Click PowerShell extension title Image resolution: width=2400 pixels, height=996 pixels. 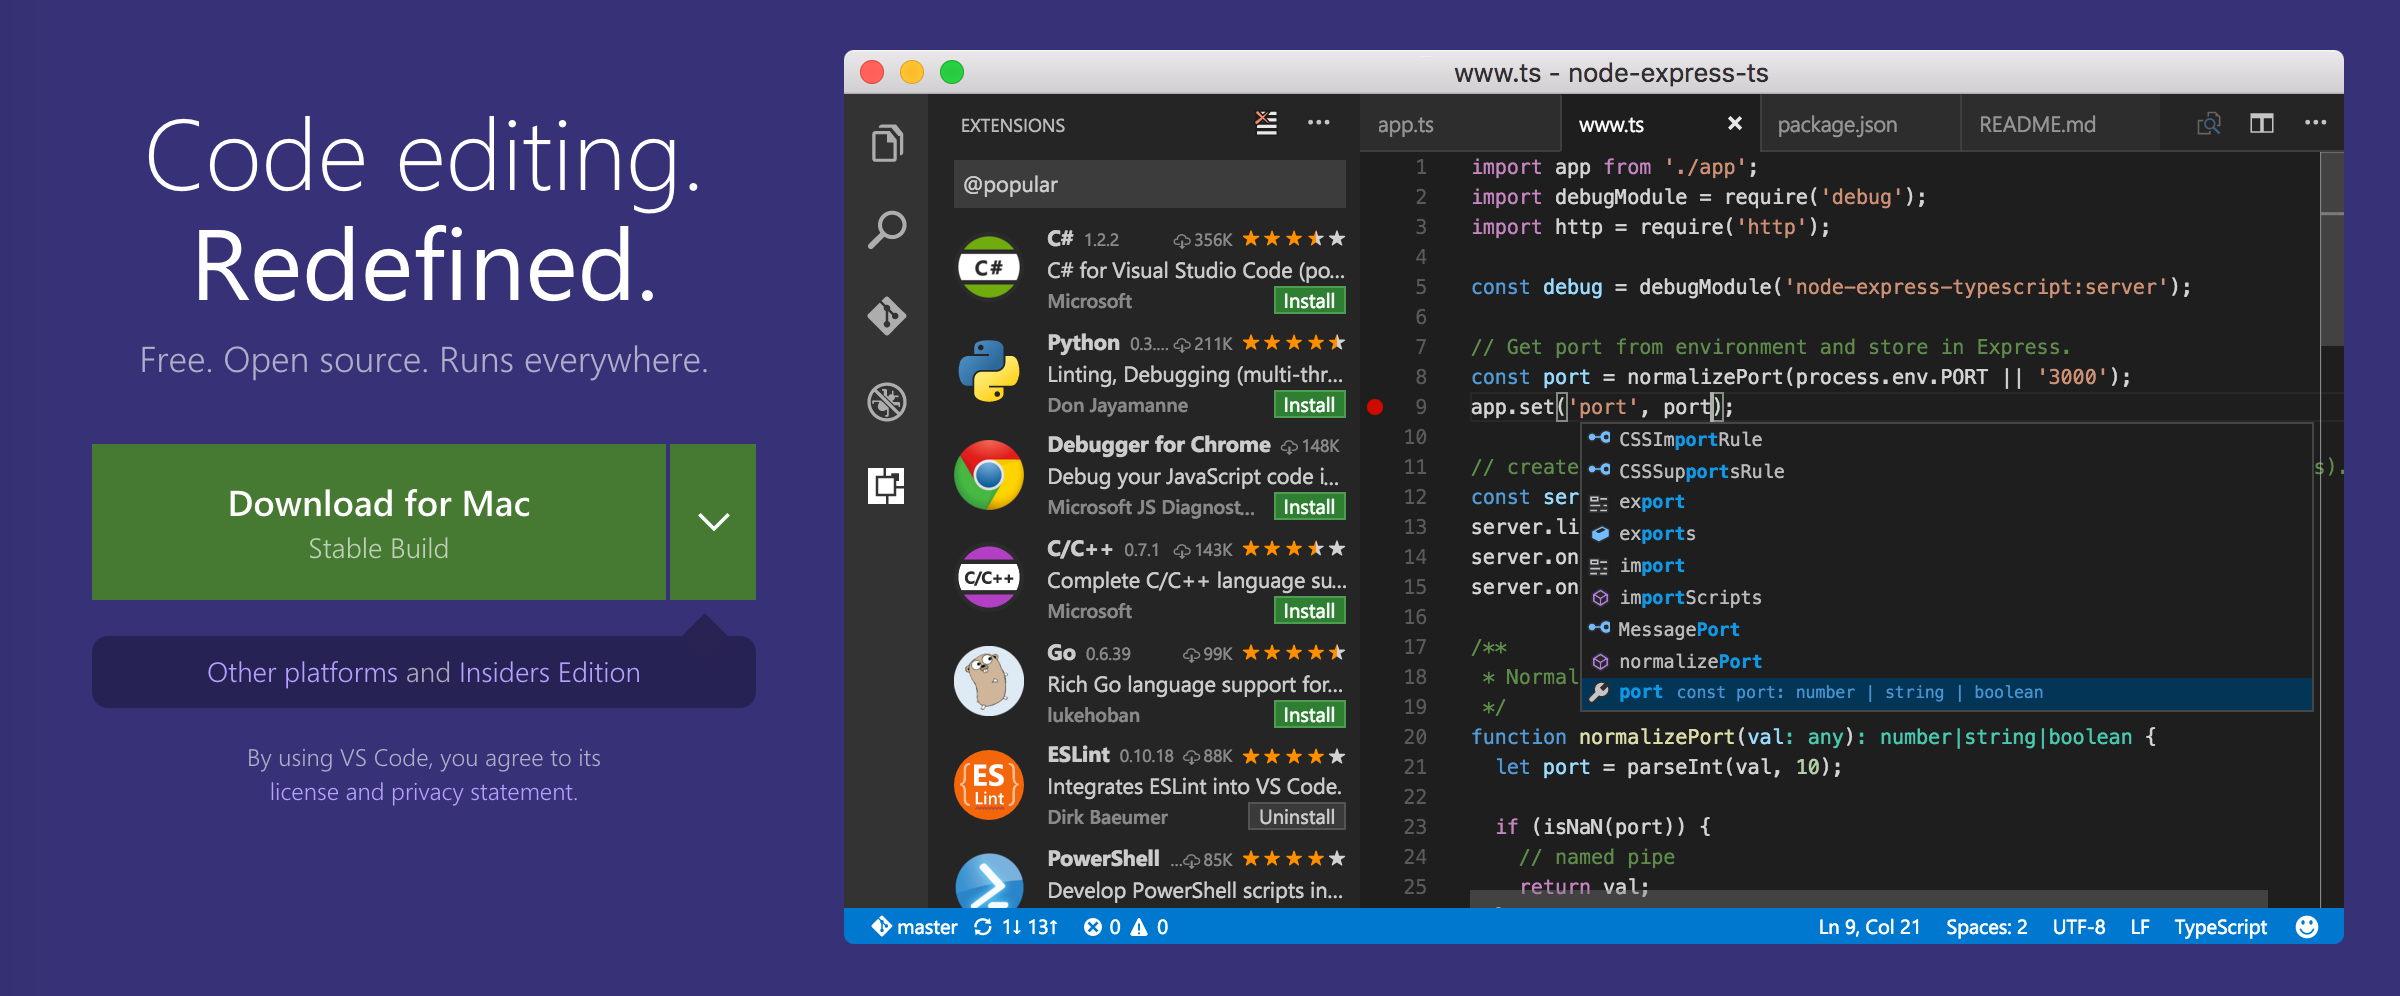point(1103,859)
